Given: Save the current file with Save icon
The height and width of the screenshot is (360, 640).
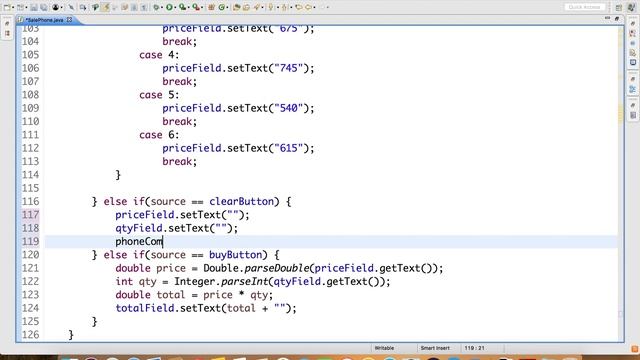Looking at the screenshot, I should 33,7.
